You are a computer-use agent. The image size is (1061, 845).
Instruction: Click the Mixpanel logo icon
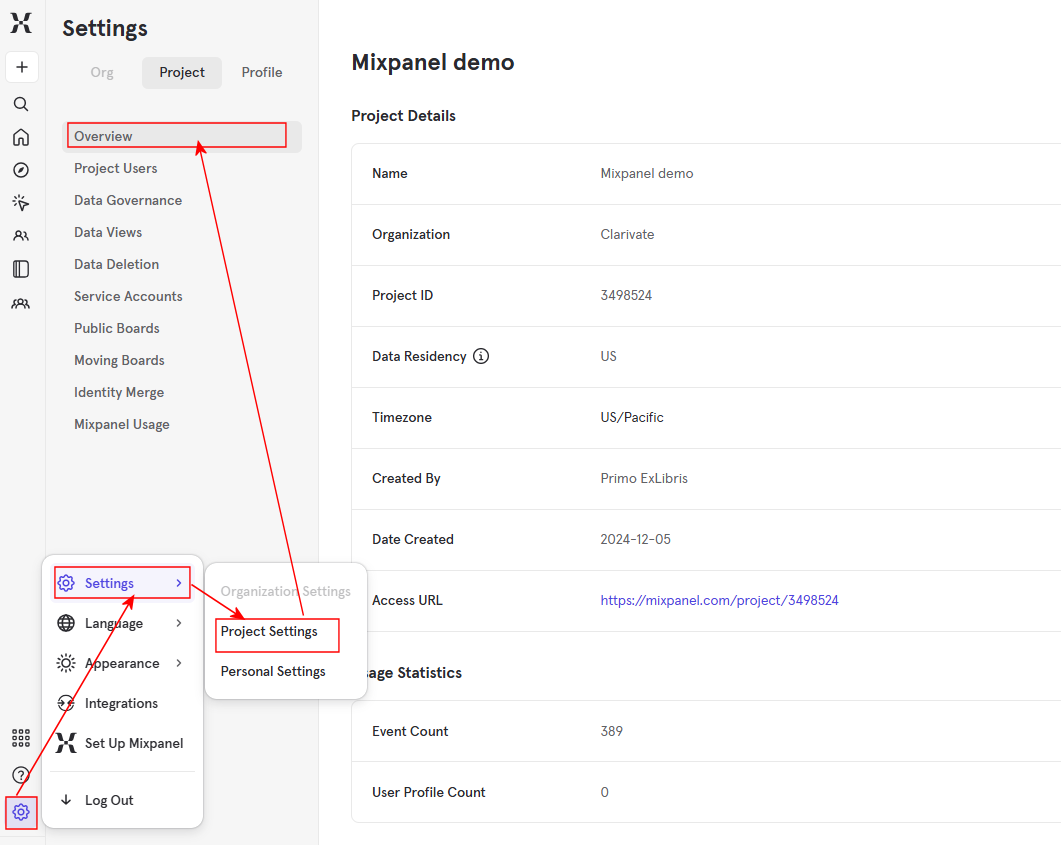[21, 23]
